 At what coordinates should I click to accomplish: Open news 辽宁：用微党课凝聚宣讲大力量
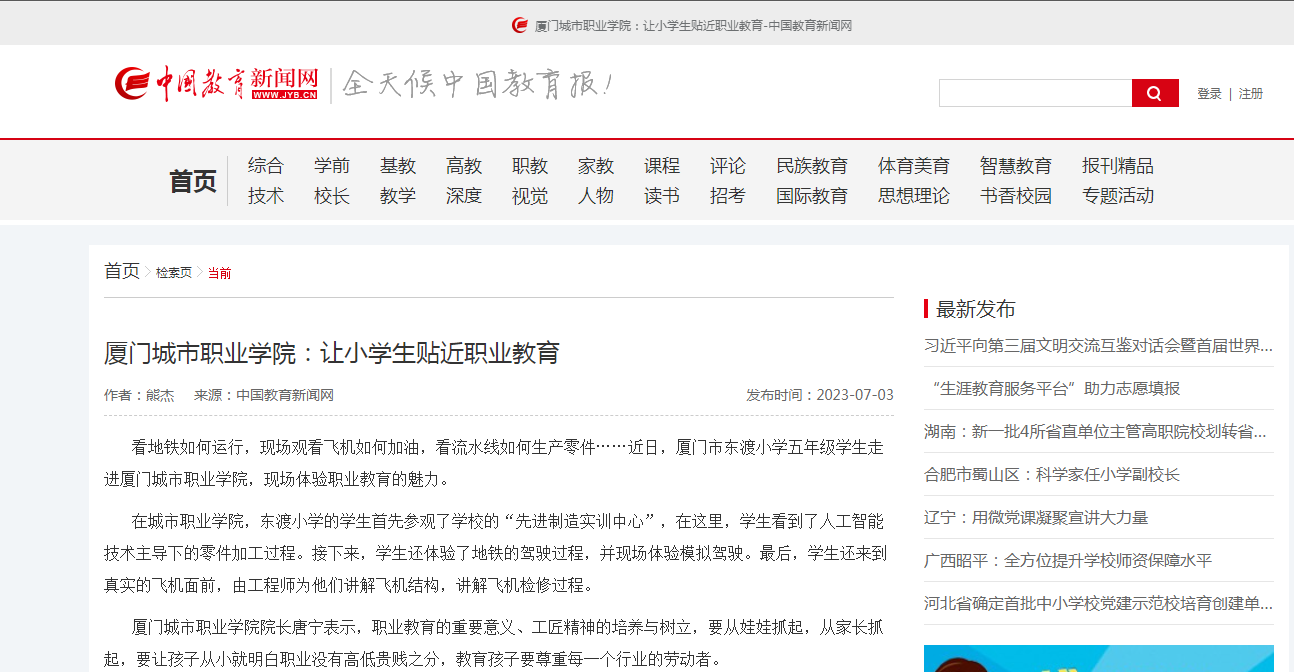[1036, 518]
